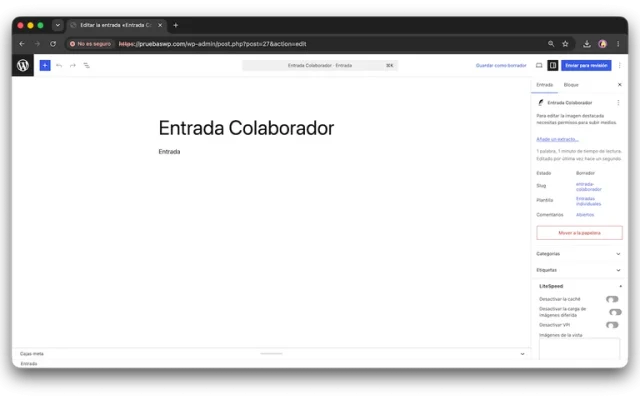Click Añade un extracto link
Viewport: 640px width, 400px height.
pyautogui.click(x=557, y=139)
